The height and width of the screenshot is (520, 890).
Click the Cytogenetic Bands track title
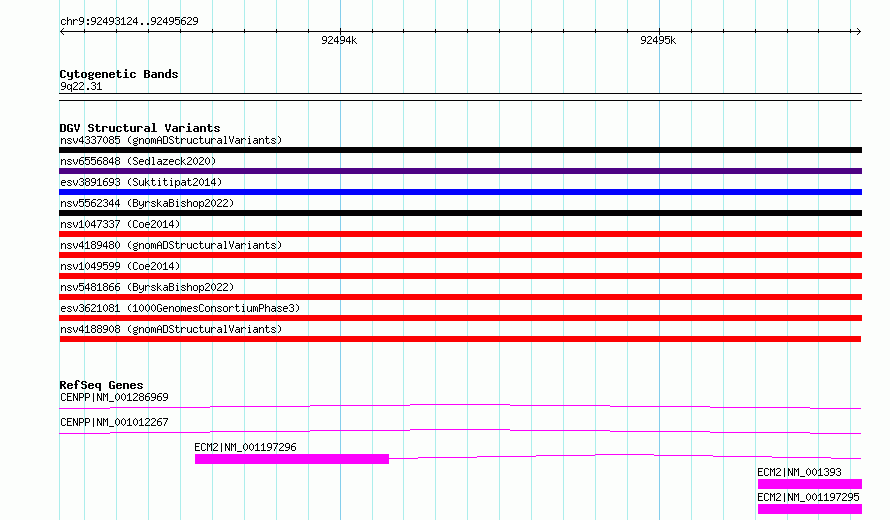point(119,74)
